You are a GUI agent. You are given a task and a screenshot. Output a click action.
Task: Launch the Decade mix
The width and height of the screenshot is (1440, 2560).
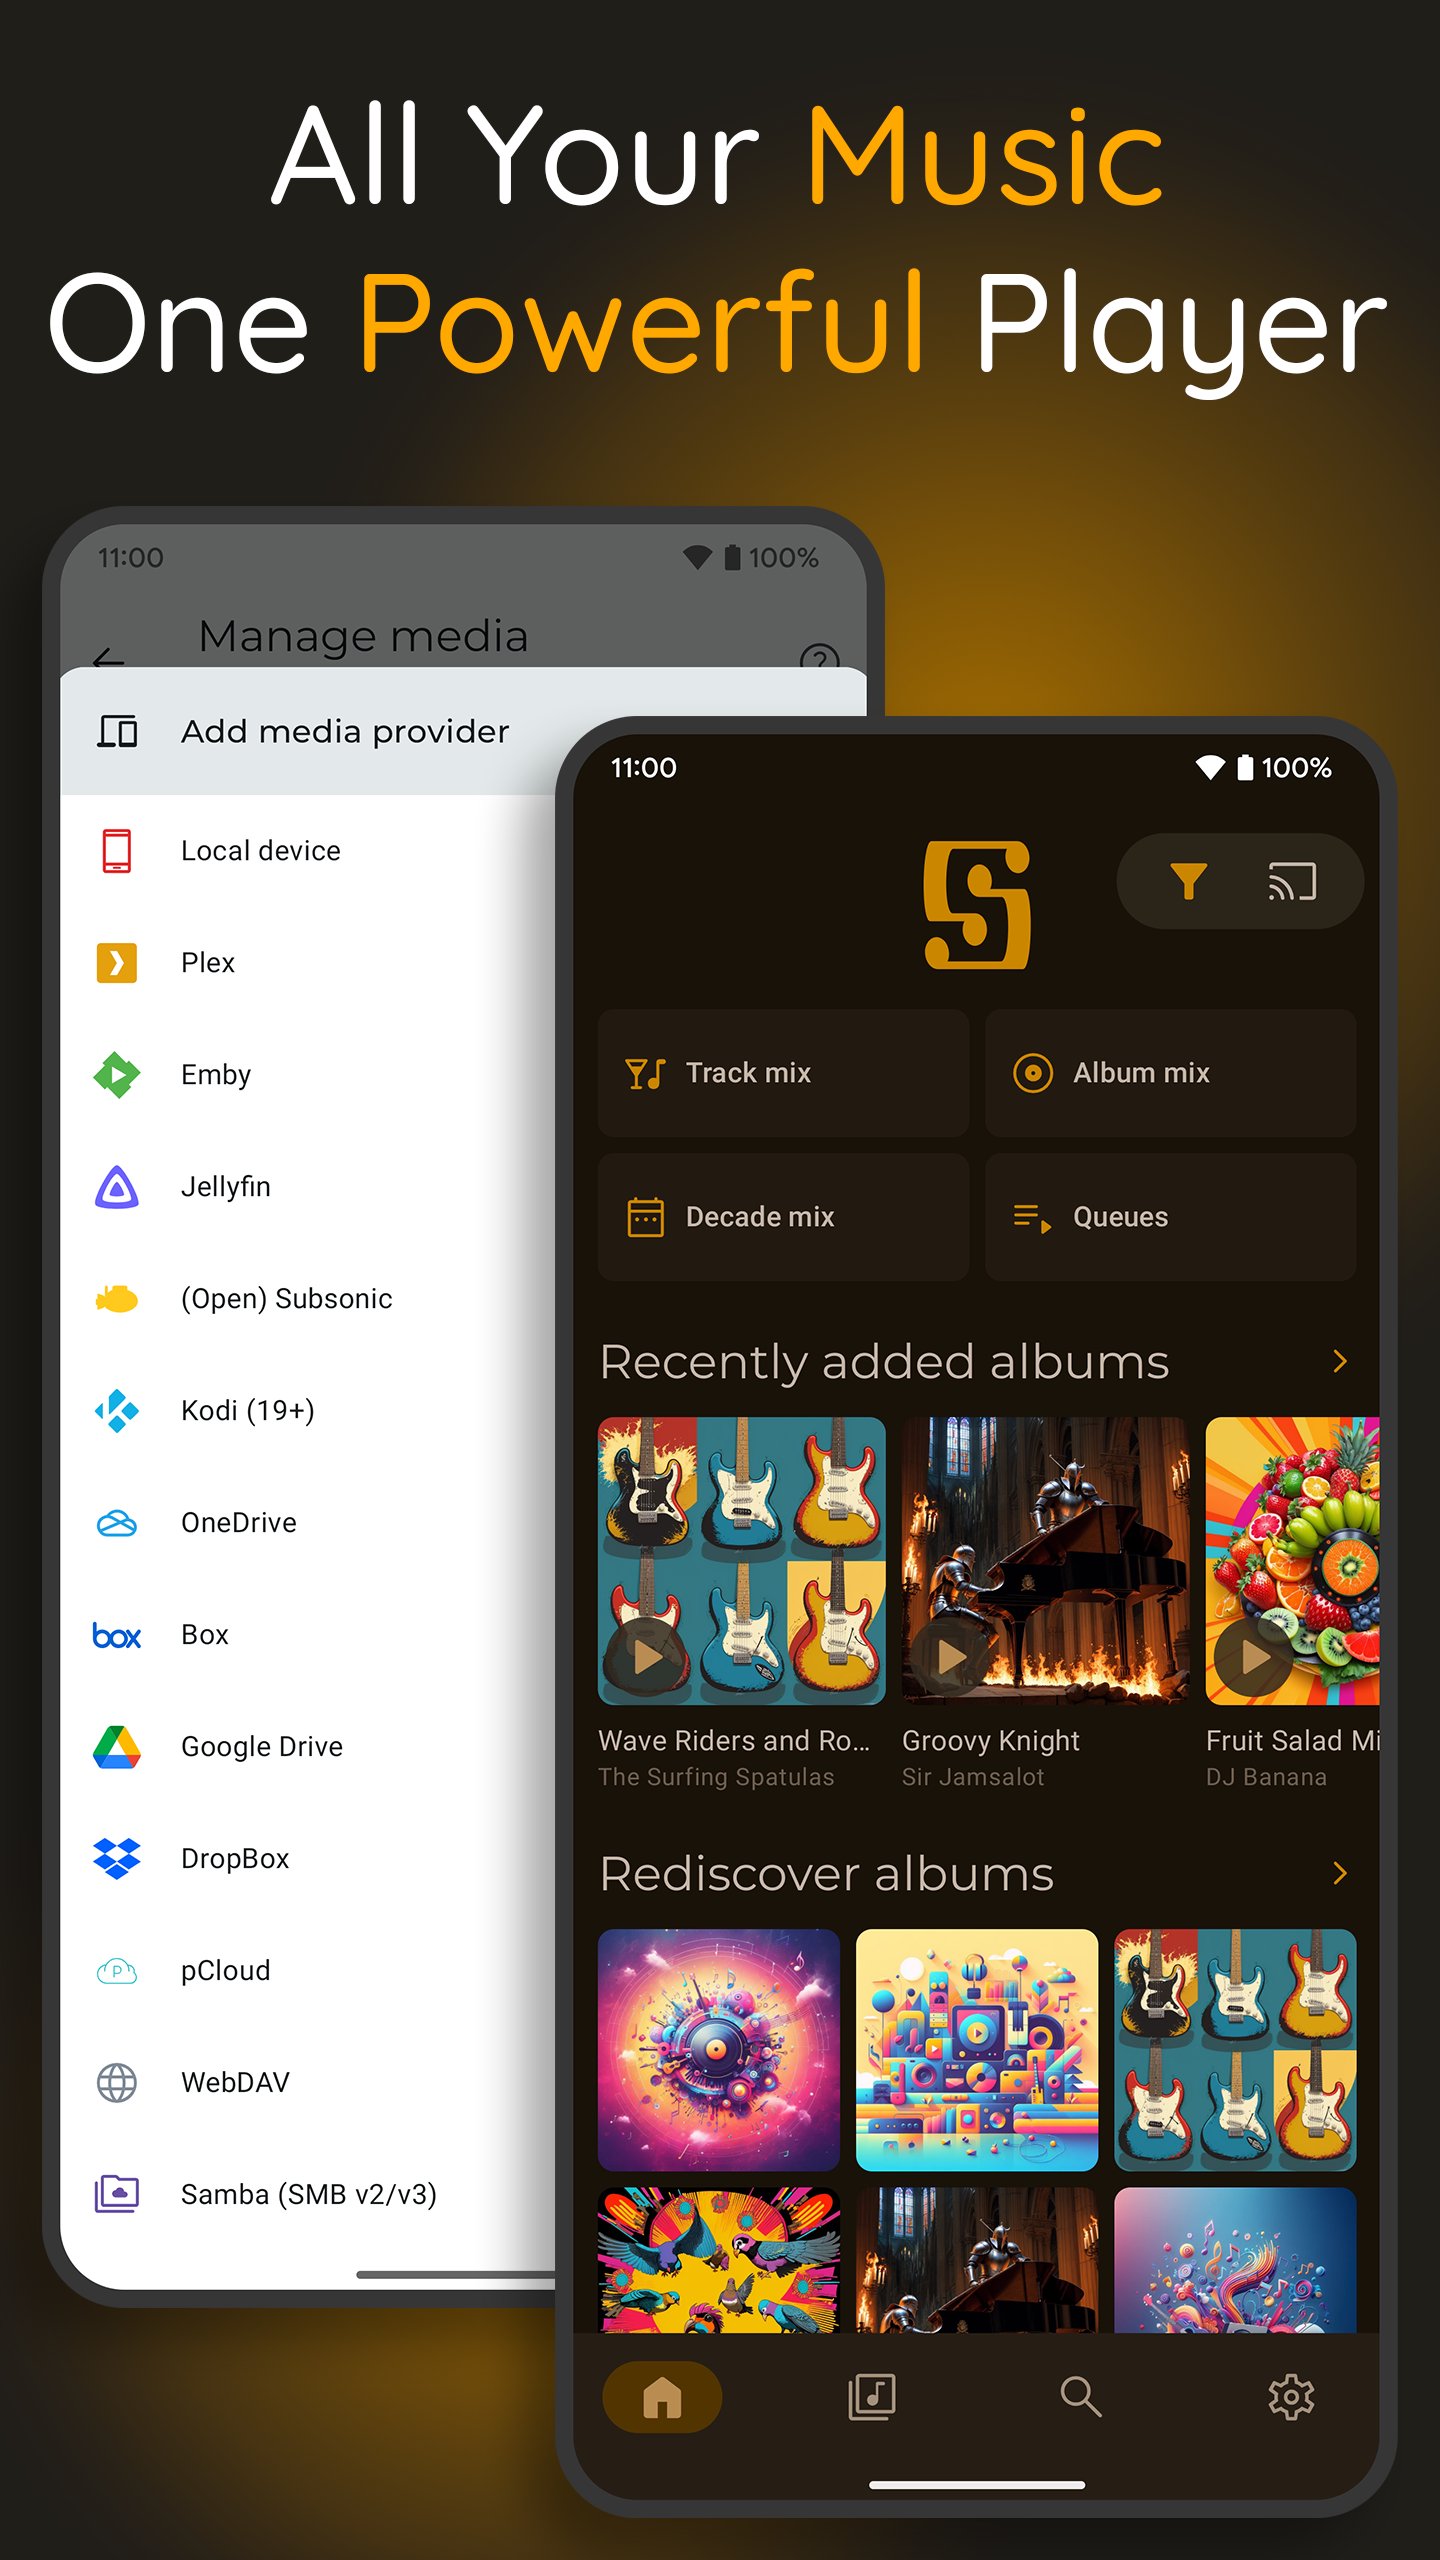782,1217
